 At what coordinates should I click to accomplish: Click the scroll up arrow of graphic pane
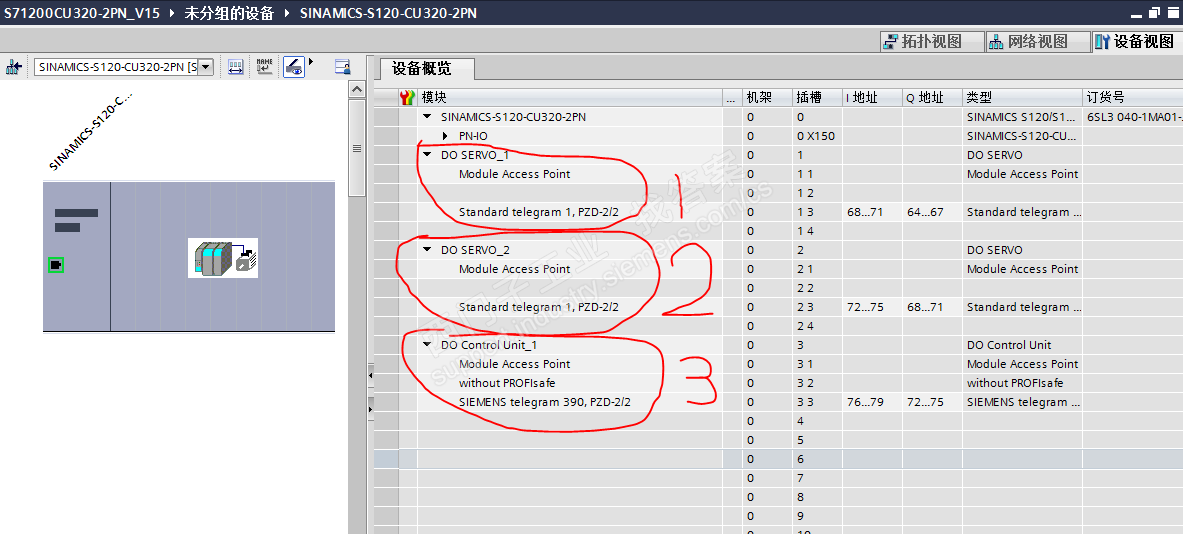click(358, 89)
